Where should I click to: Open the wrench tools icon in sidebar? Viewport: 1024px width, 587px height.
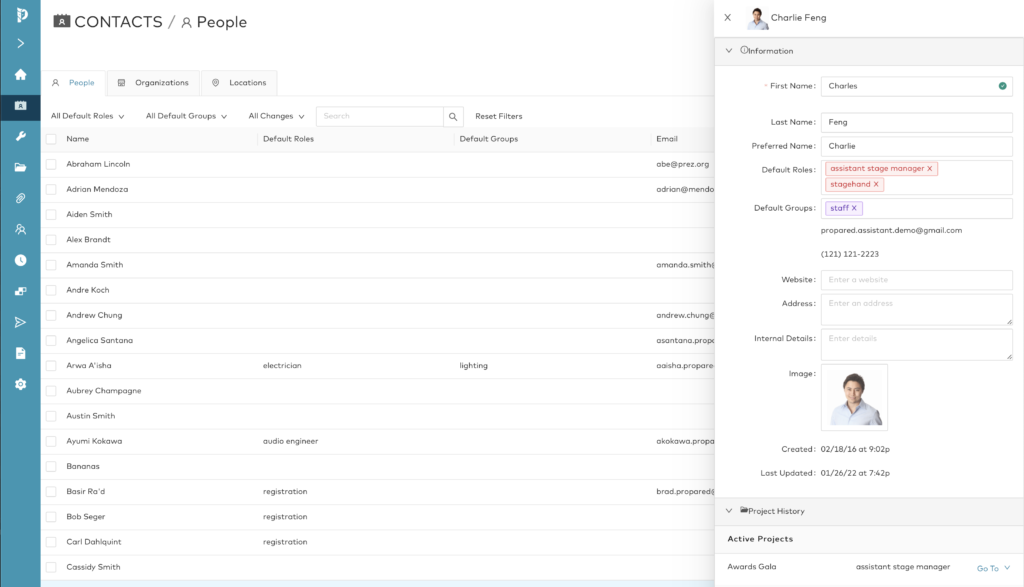pyautogui.click(x=20, y=136)
